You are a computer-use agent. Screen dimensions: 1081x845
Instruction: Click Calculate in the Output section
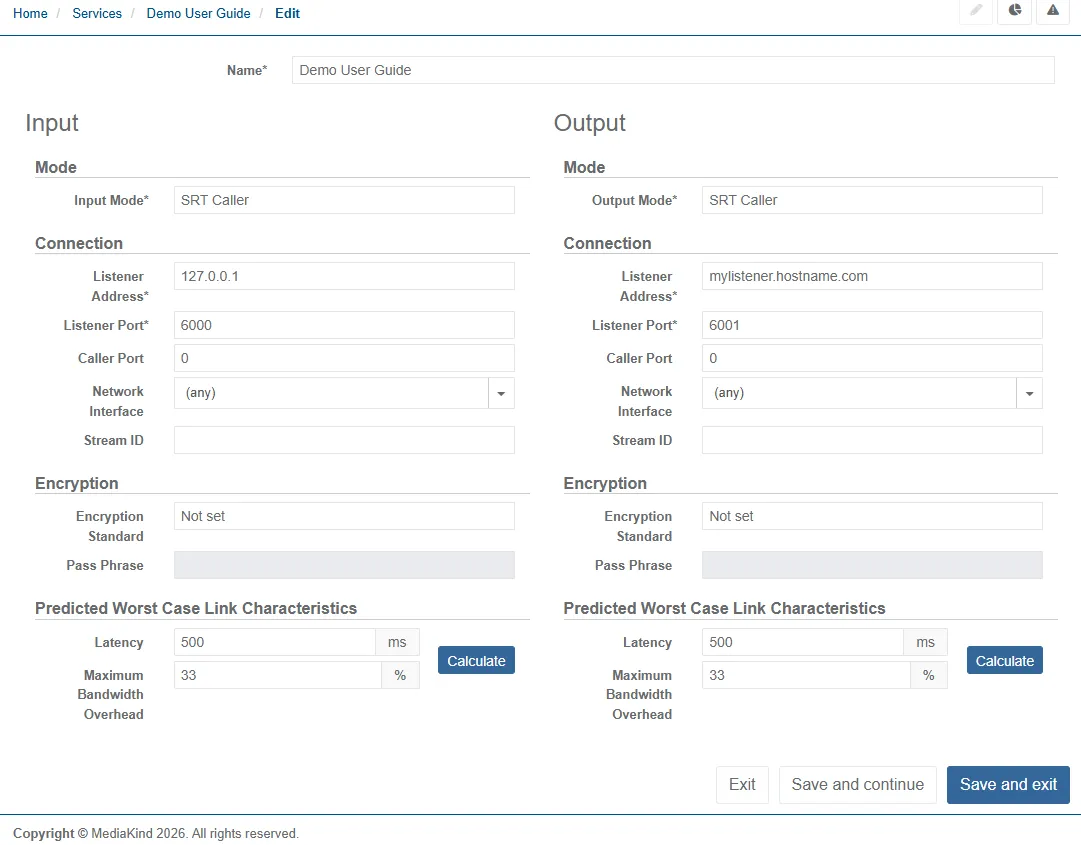click(x=1004, y=660)
